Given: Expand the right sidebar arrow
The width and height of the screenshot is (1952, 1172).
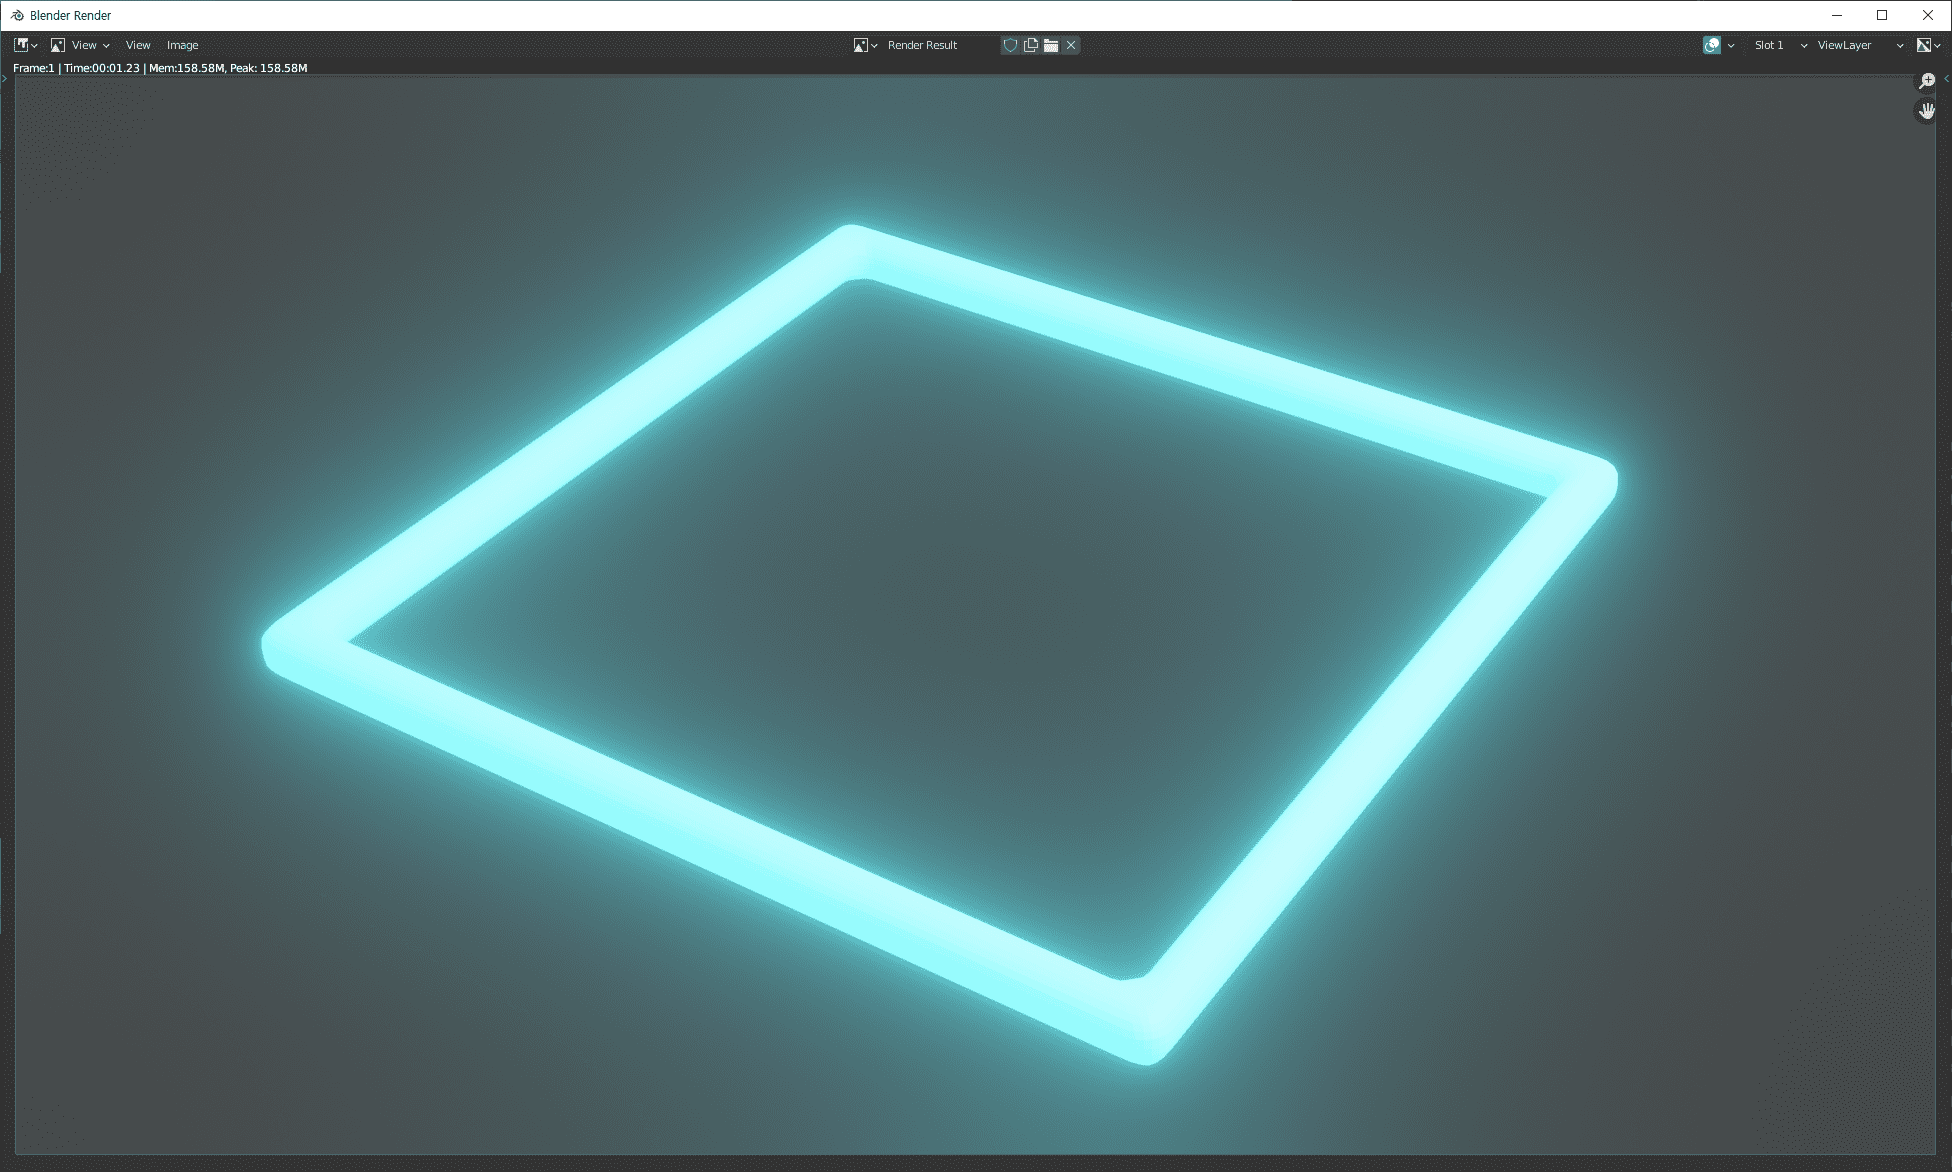Looking at the screenshot, I should tap(1946, 78).
